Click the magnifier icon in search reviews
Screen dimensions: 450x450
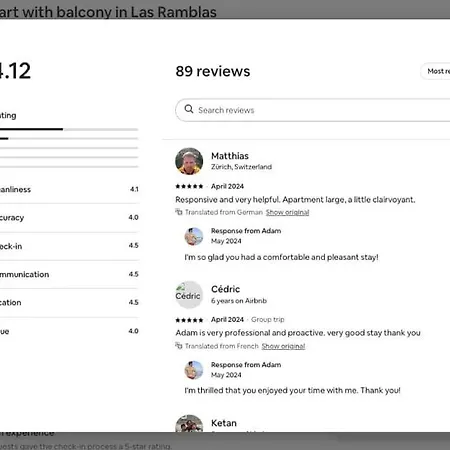[189, 109]
